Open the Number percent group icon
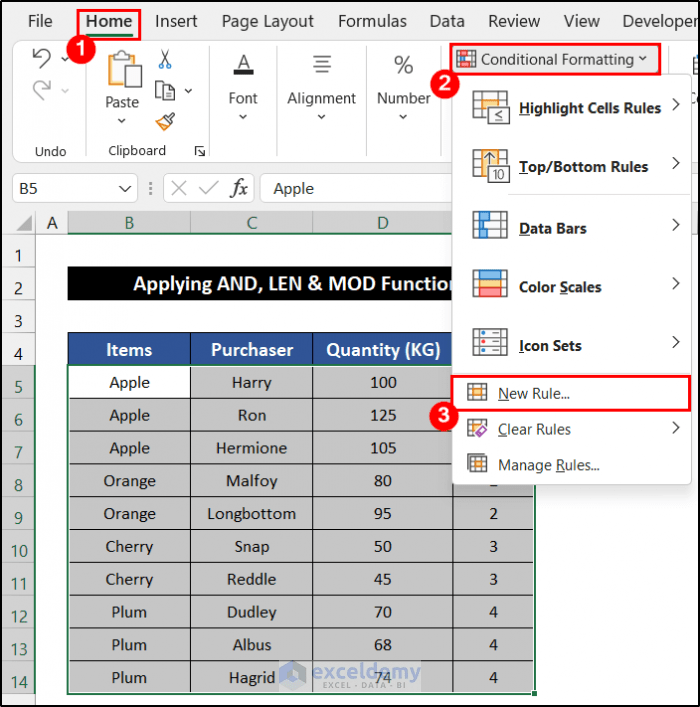This screenshot has width=700, height=707. point(403,64)
